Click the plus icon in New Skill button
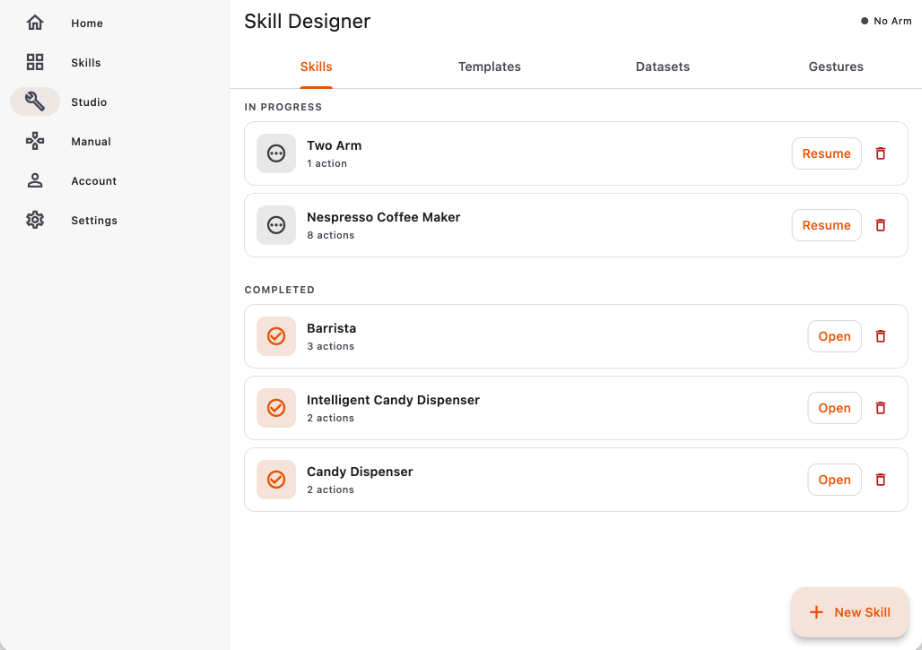 816,612
